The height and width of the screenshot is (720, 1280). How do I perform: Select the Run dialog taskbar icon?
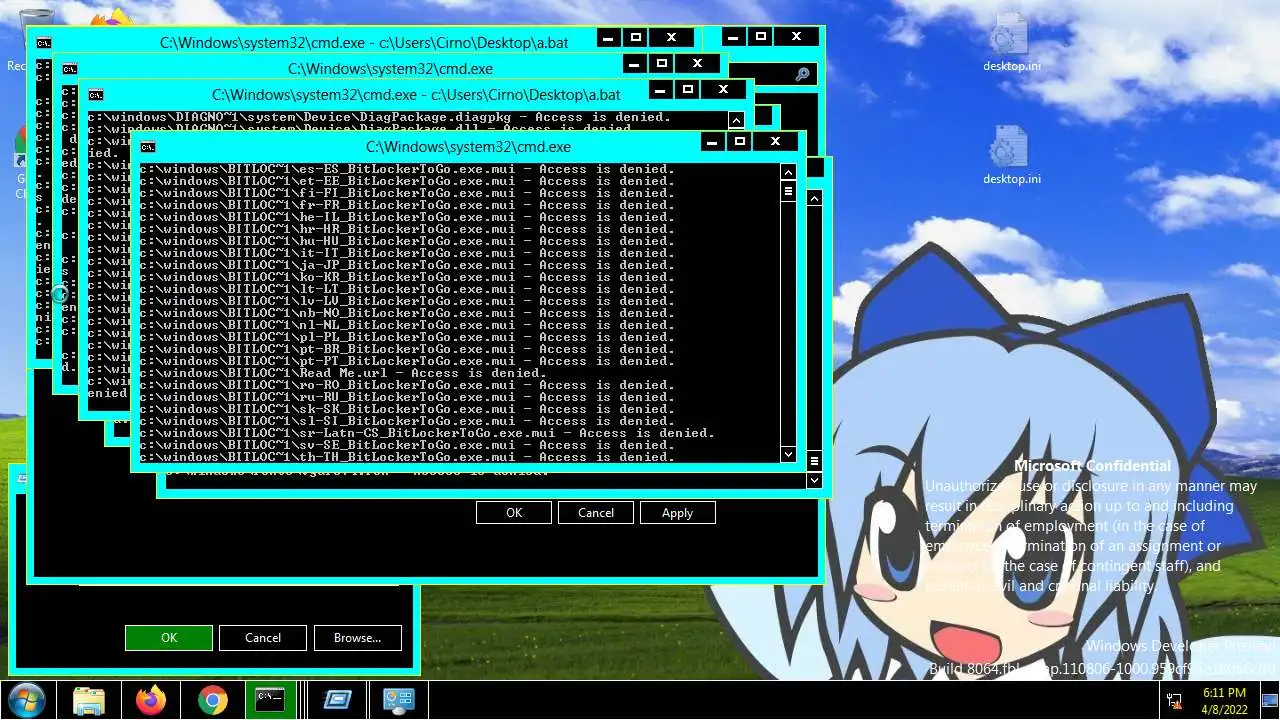338,701
